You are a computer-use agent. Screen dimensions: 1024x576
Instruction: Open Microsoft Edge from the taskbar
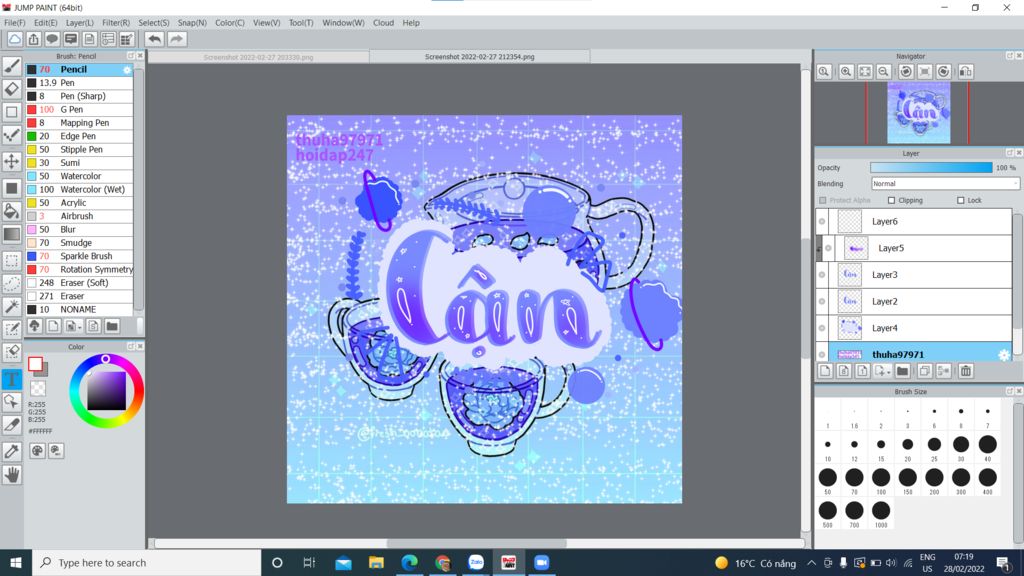pos(409,562)
